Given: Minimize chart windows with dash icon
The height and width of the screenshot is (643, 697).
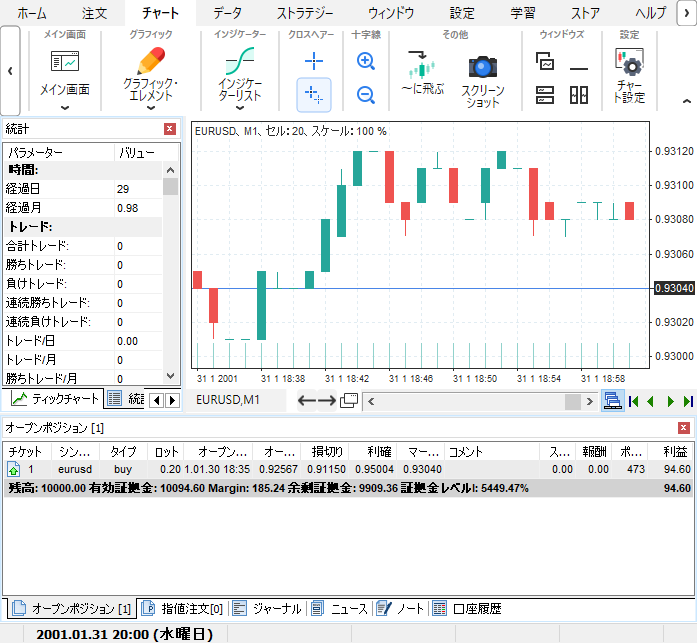Looking at the screenshot, I should [579, 68].
